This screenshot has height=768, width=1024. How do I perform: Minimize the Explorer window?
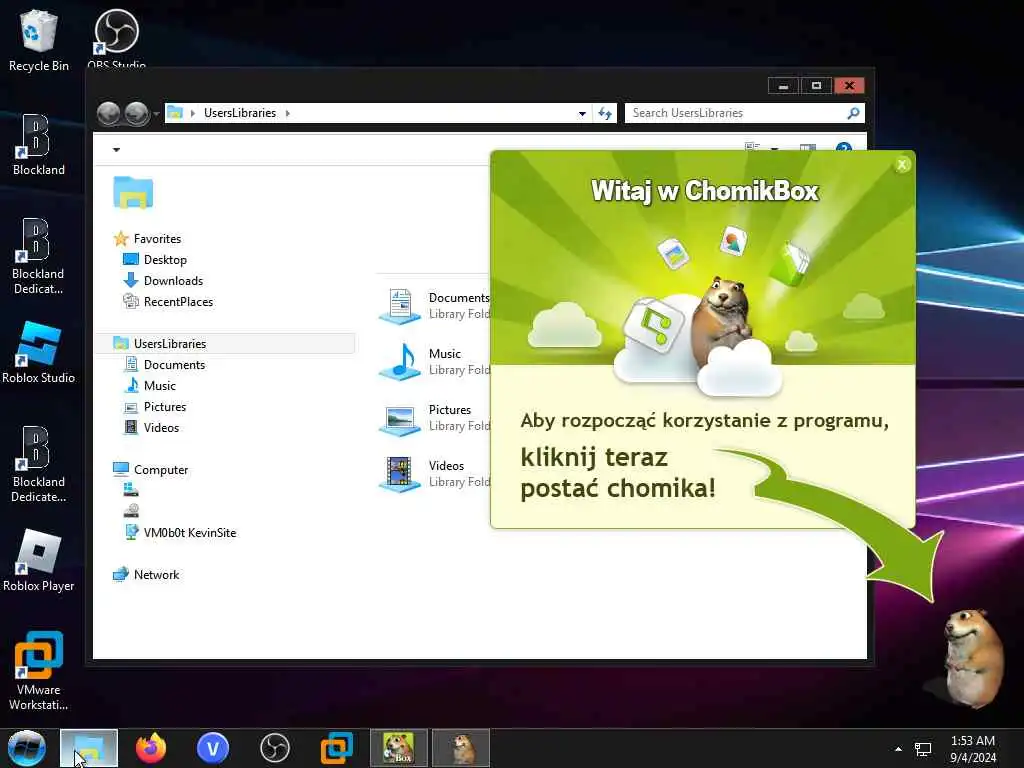784,86
